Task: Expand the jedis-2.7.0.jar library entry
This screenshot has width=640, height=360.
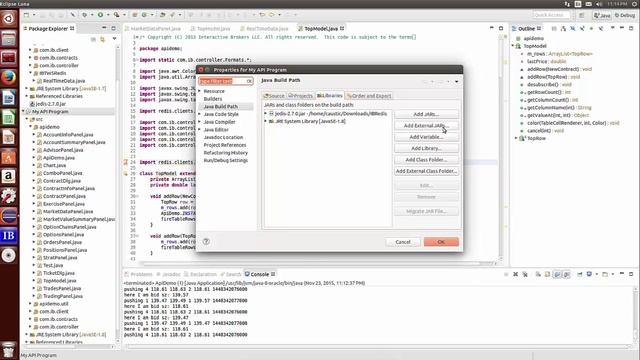Action: (266, 114)
